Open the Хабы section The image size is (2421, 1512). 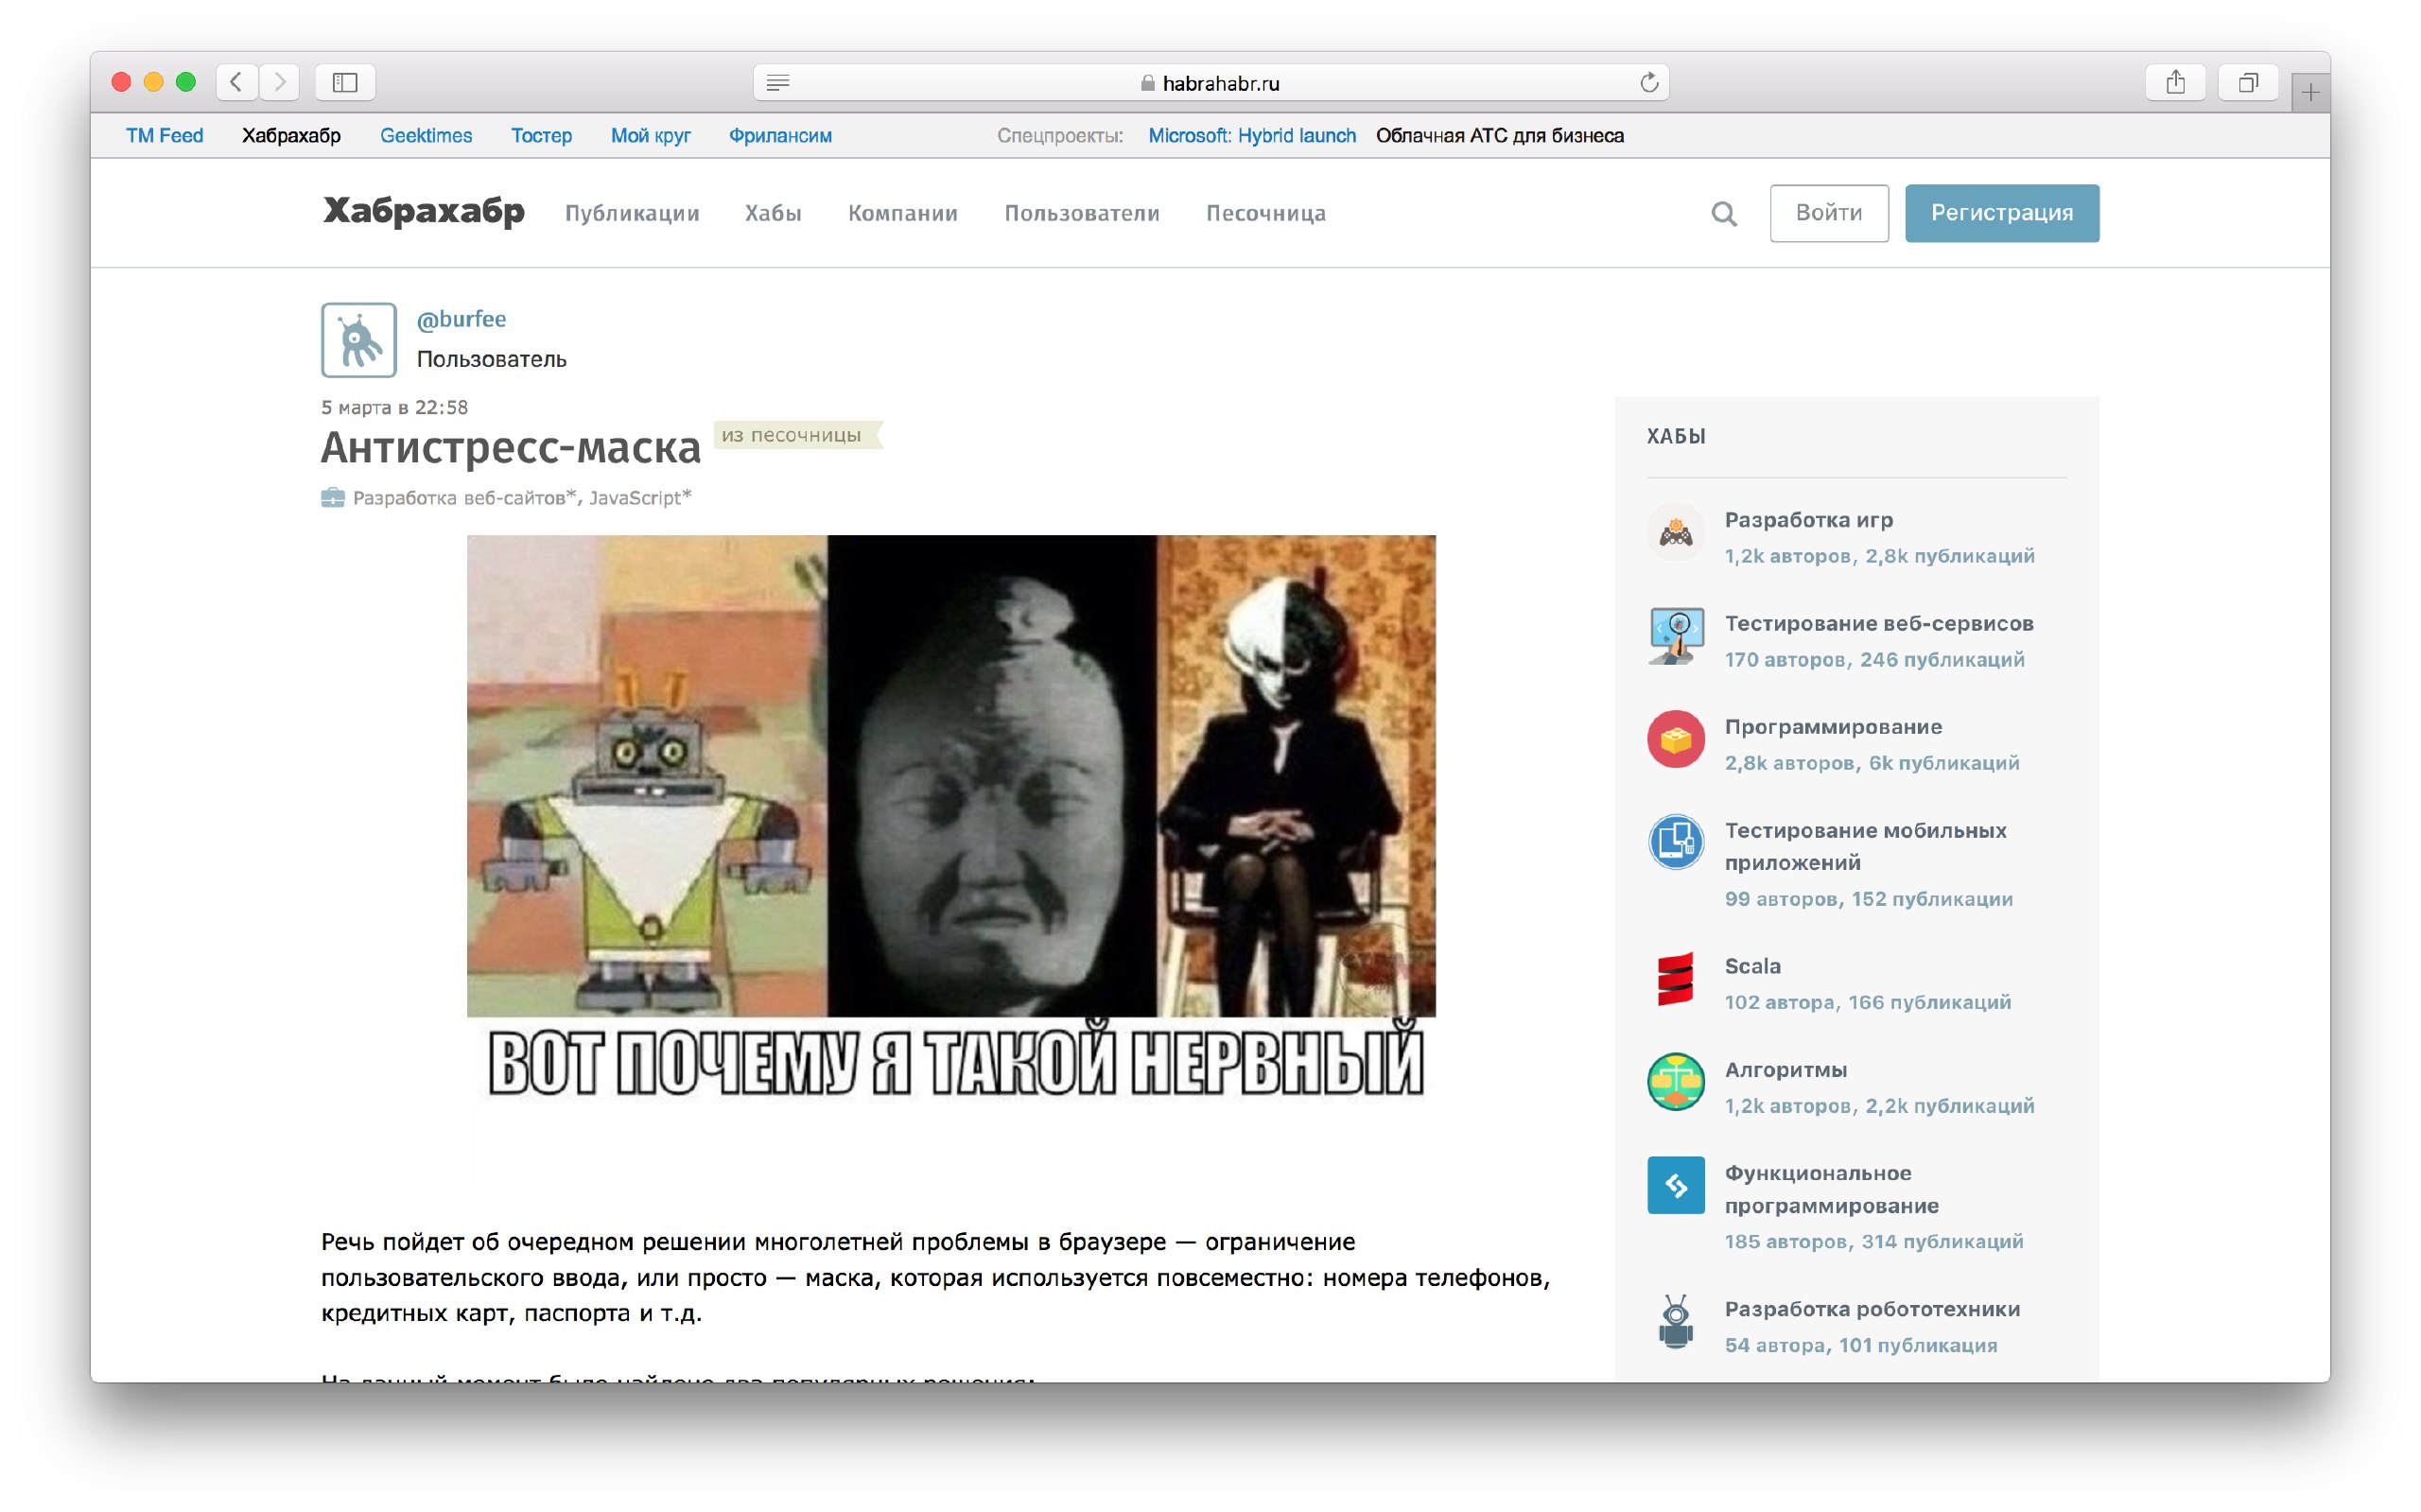tap(773, 213)
